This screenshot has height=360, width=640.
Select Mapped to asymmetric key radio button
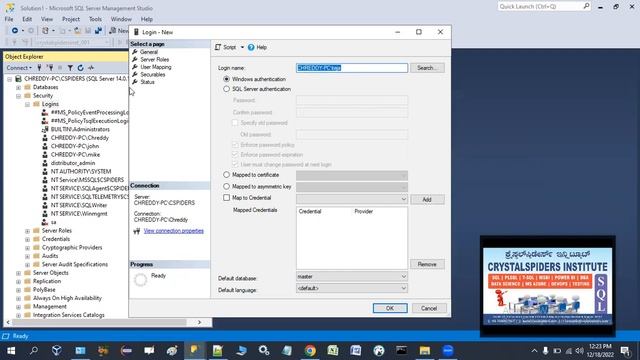tap(227, 186)
